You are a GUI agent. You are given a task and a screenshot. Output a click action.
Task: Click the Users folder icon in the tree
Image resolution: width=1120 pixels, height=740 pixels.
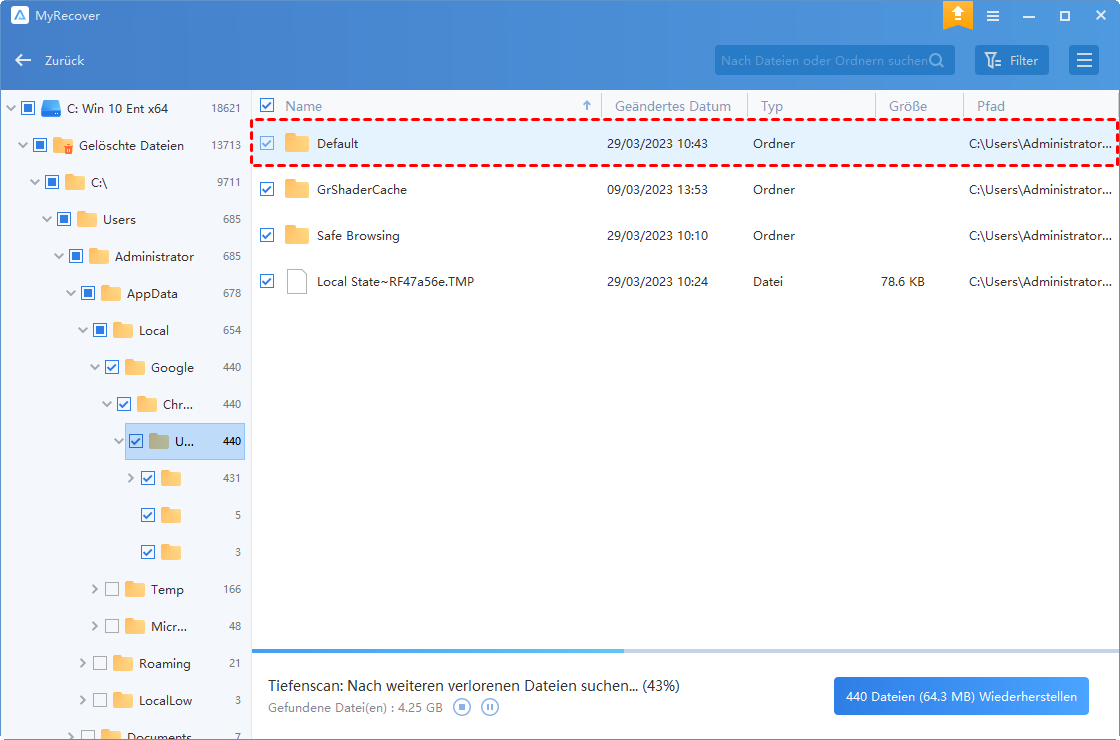tap(86, 219)
